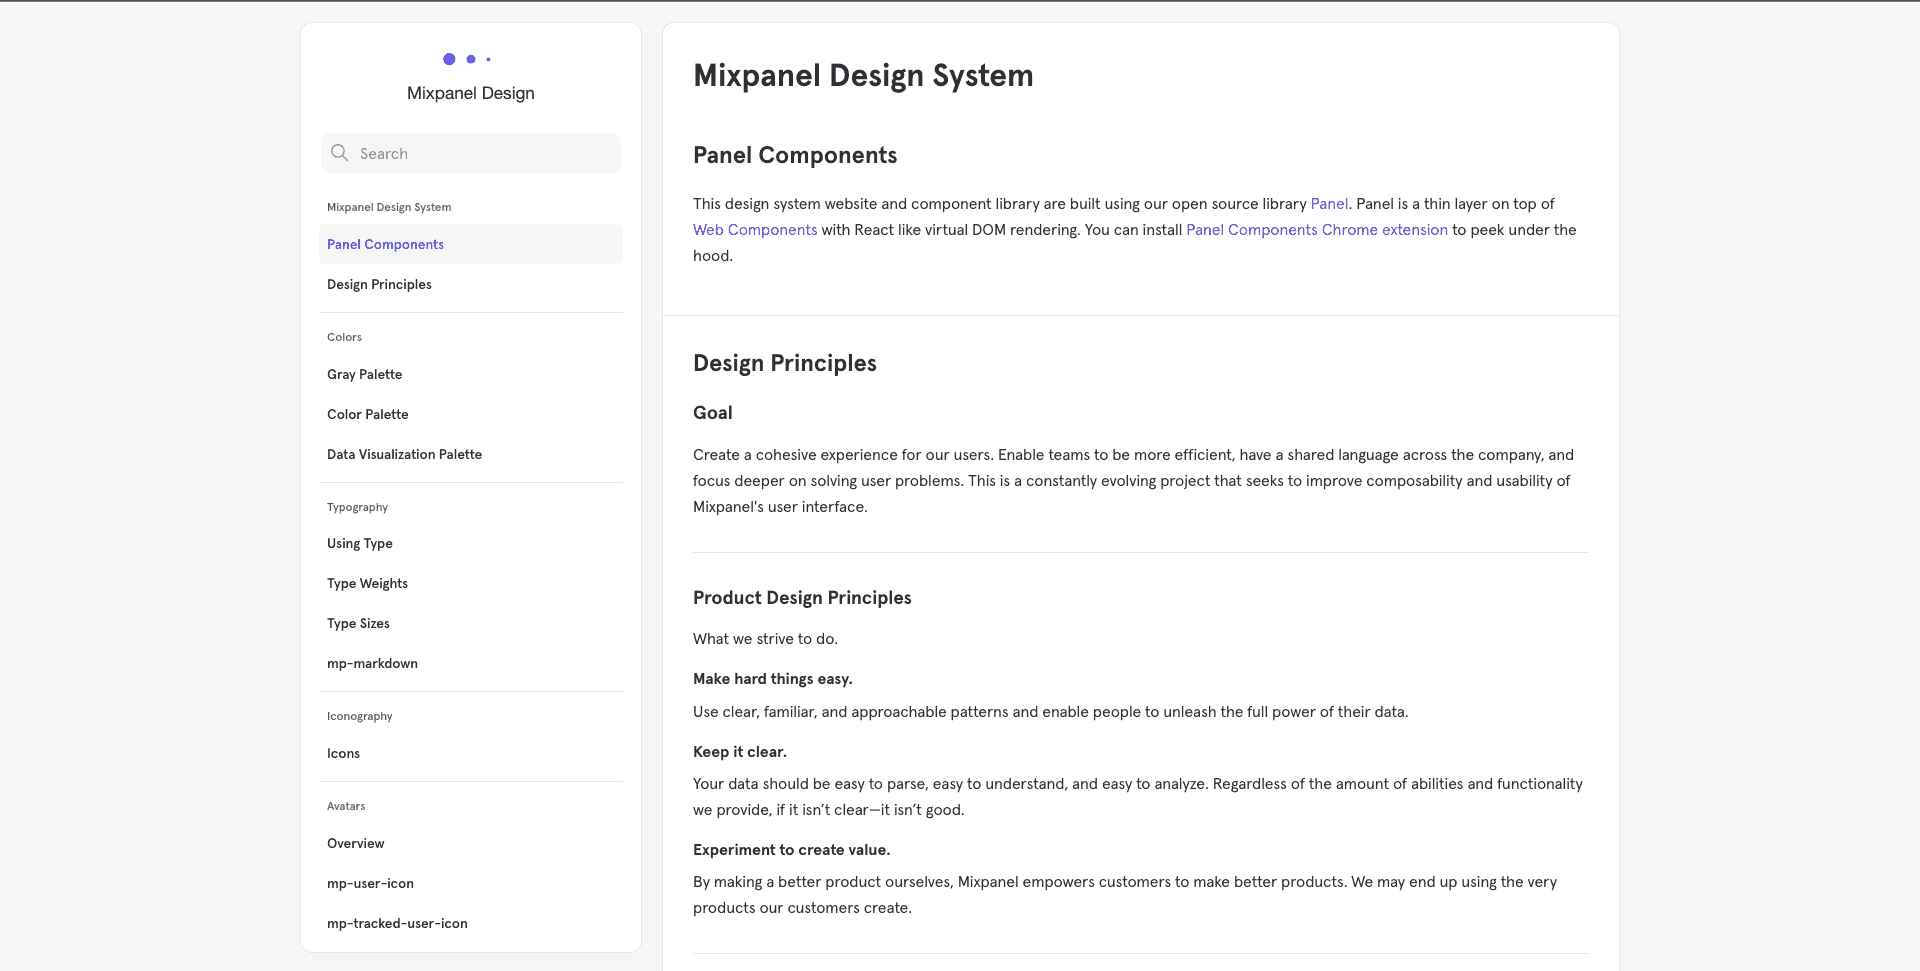Viewport: 1920px width, 971px height.
Task: Go to Color Palette page
Action: pos(471,414)
